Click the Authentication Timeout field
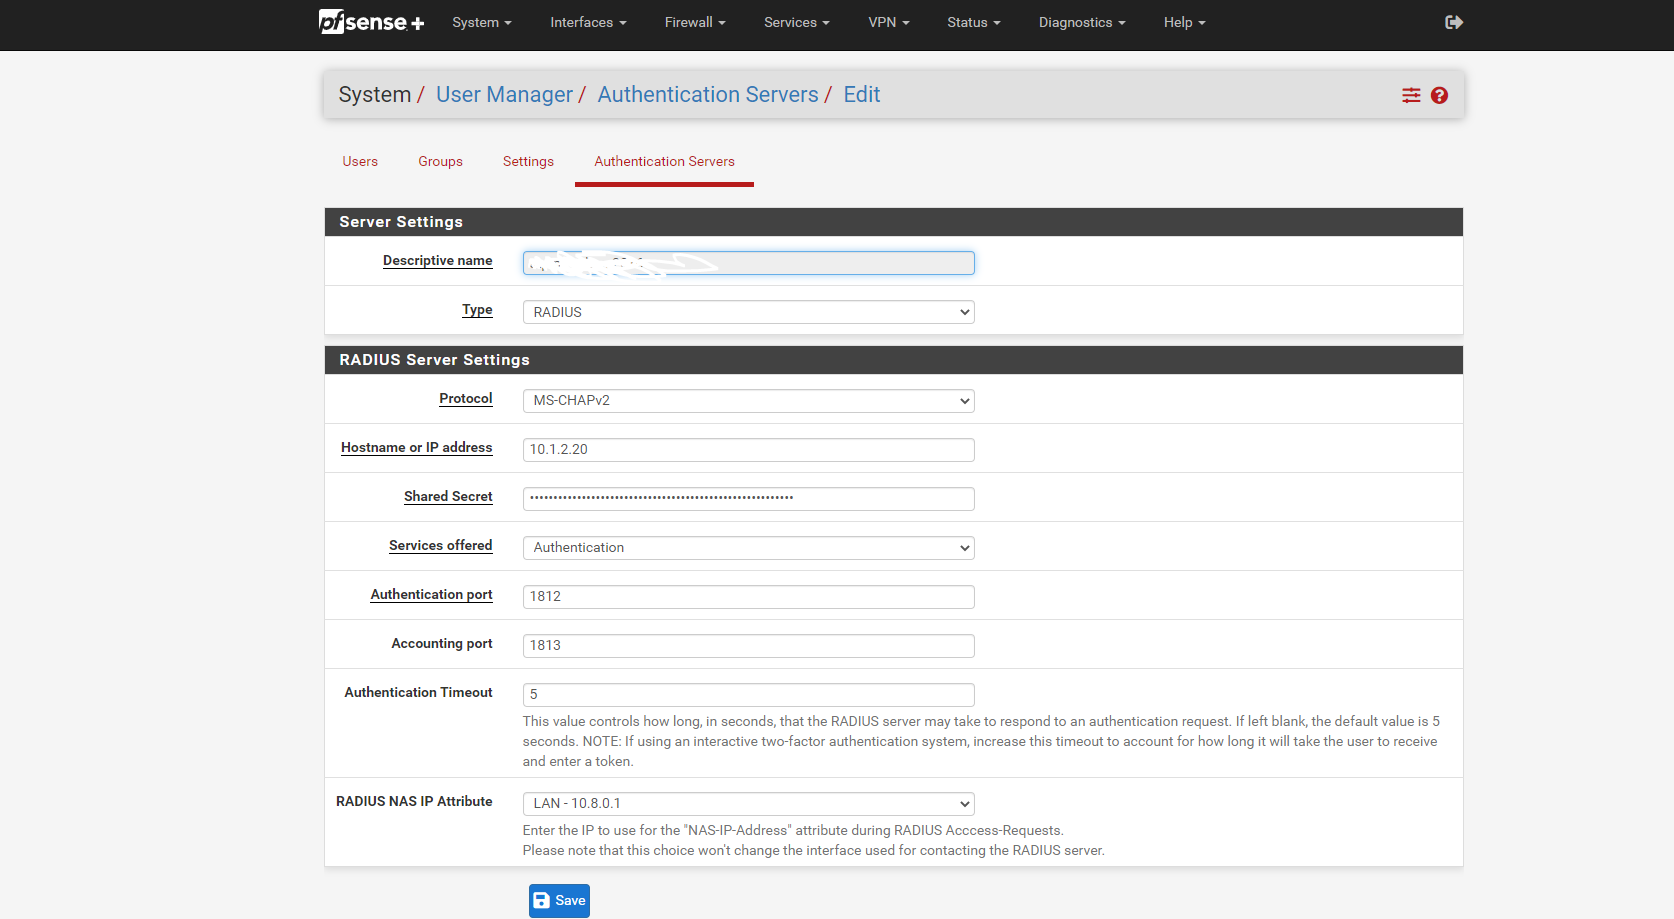The height and width of the screenshot is (919, 1674). [748, 694]
